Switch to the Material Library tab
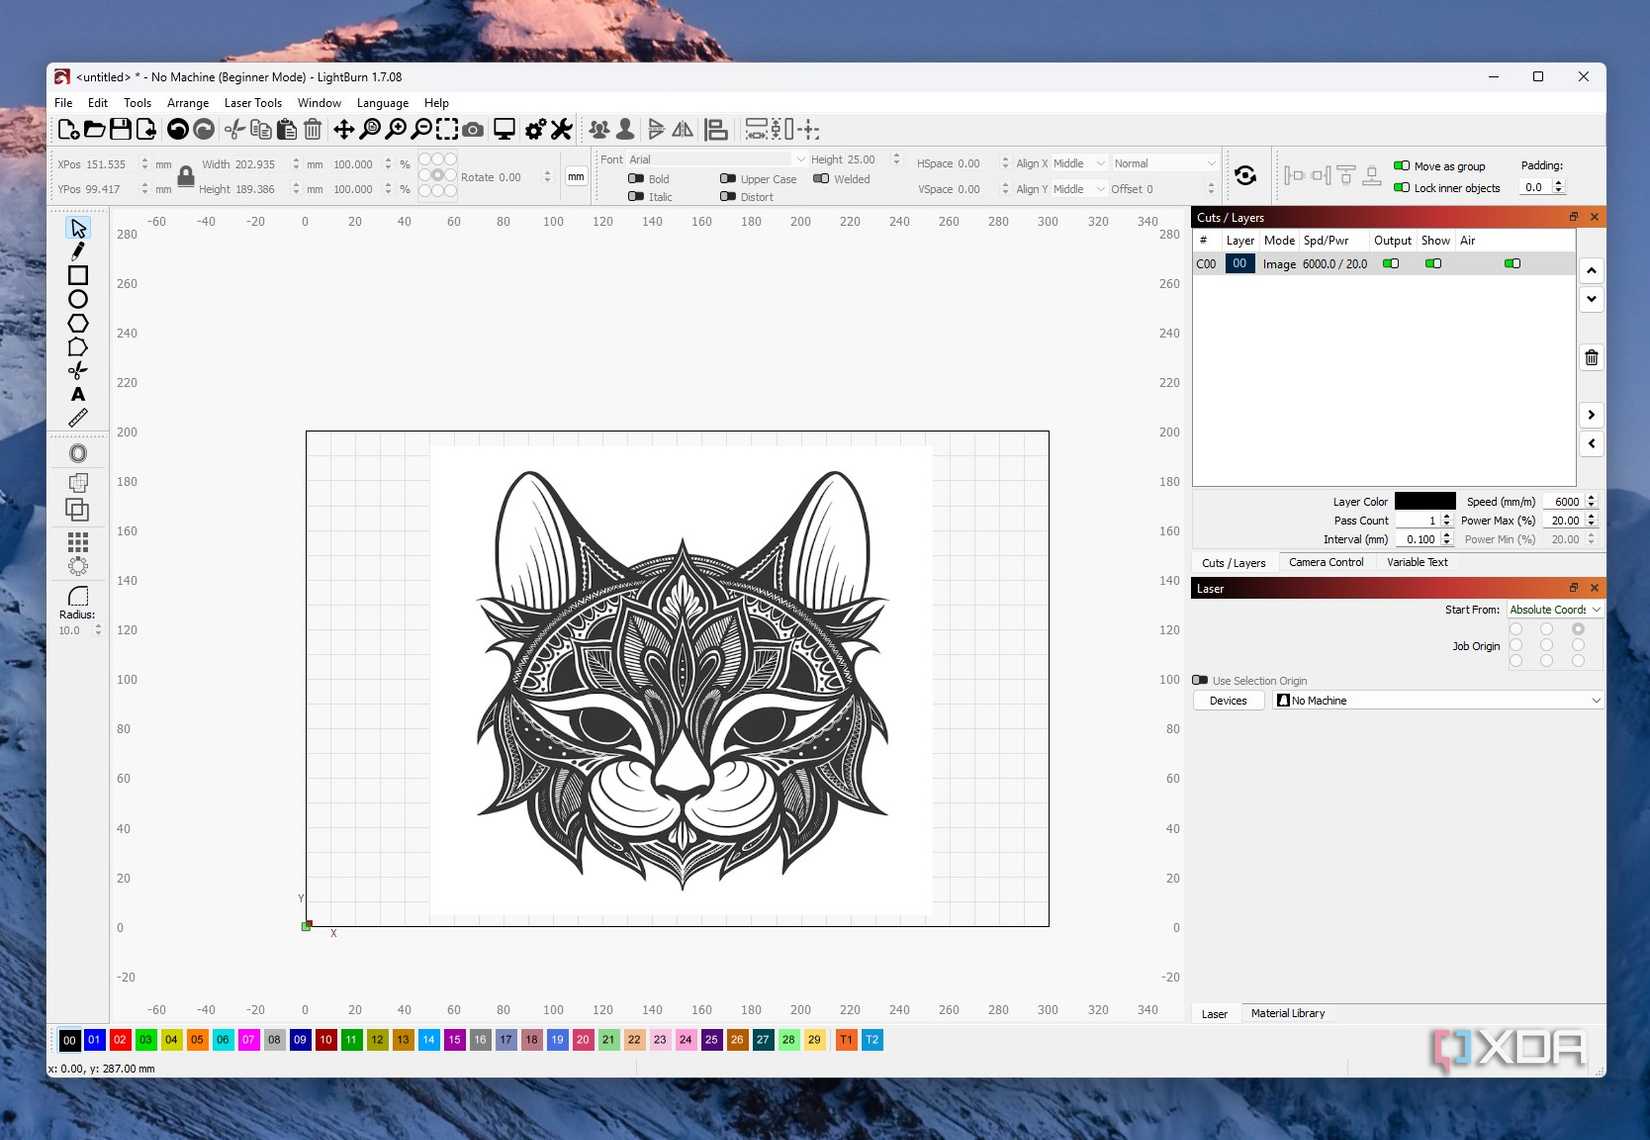 (x=1287, y=1013)
